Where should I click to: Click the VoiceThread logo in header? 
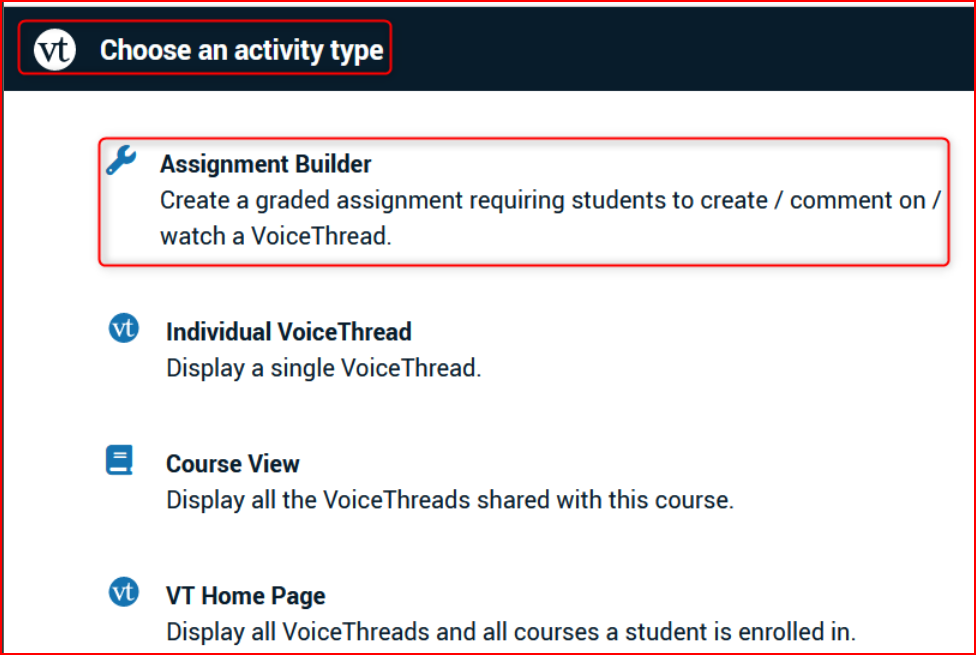55,49
